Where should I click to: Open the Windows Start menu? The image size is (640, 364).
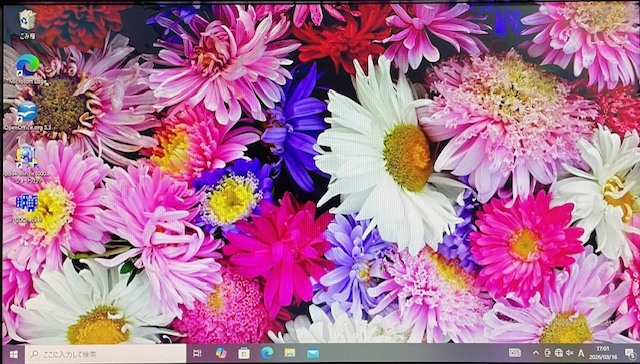(13, 354)
